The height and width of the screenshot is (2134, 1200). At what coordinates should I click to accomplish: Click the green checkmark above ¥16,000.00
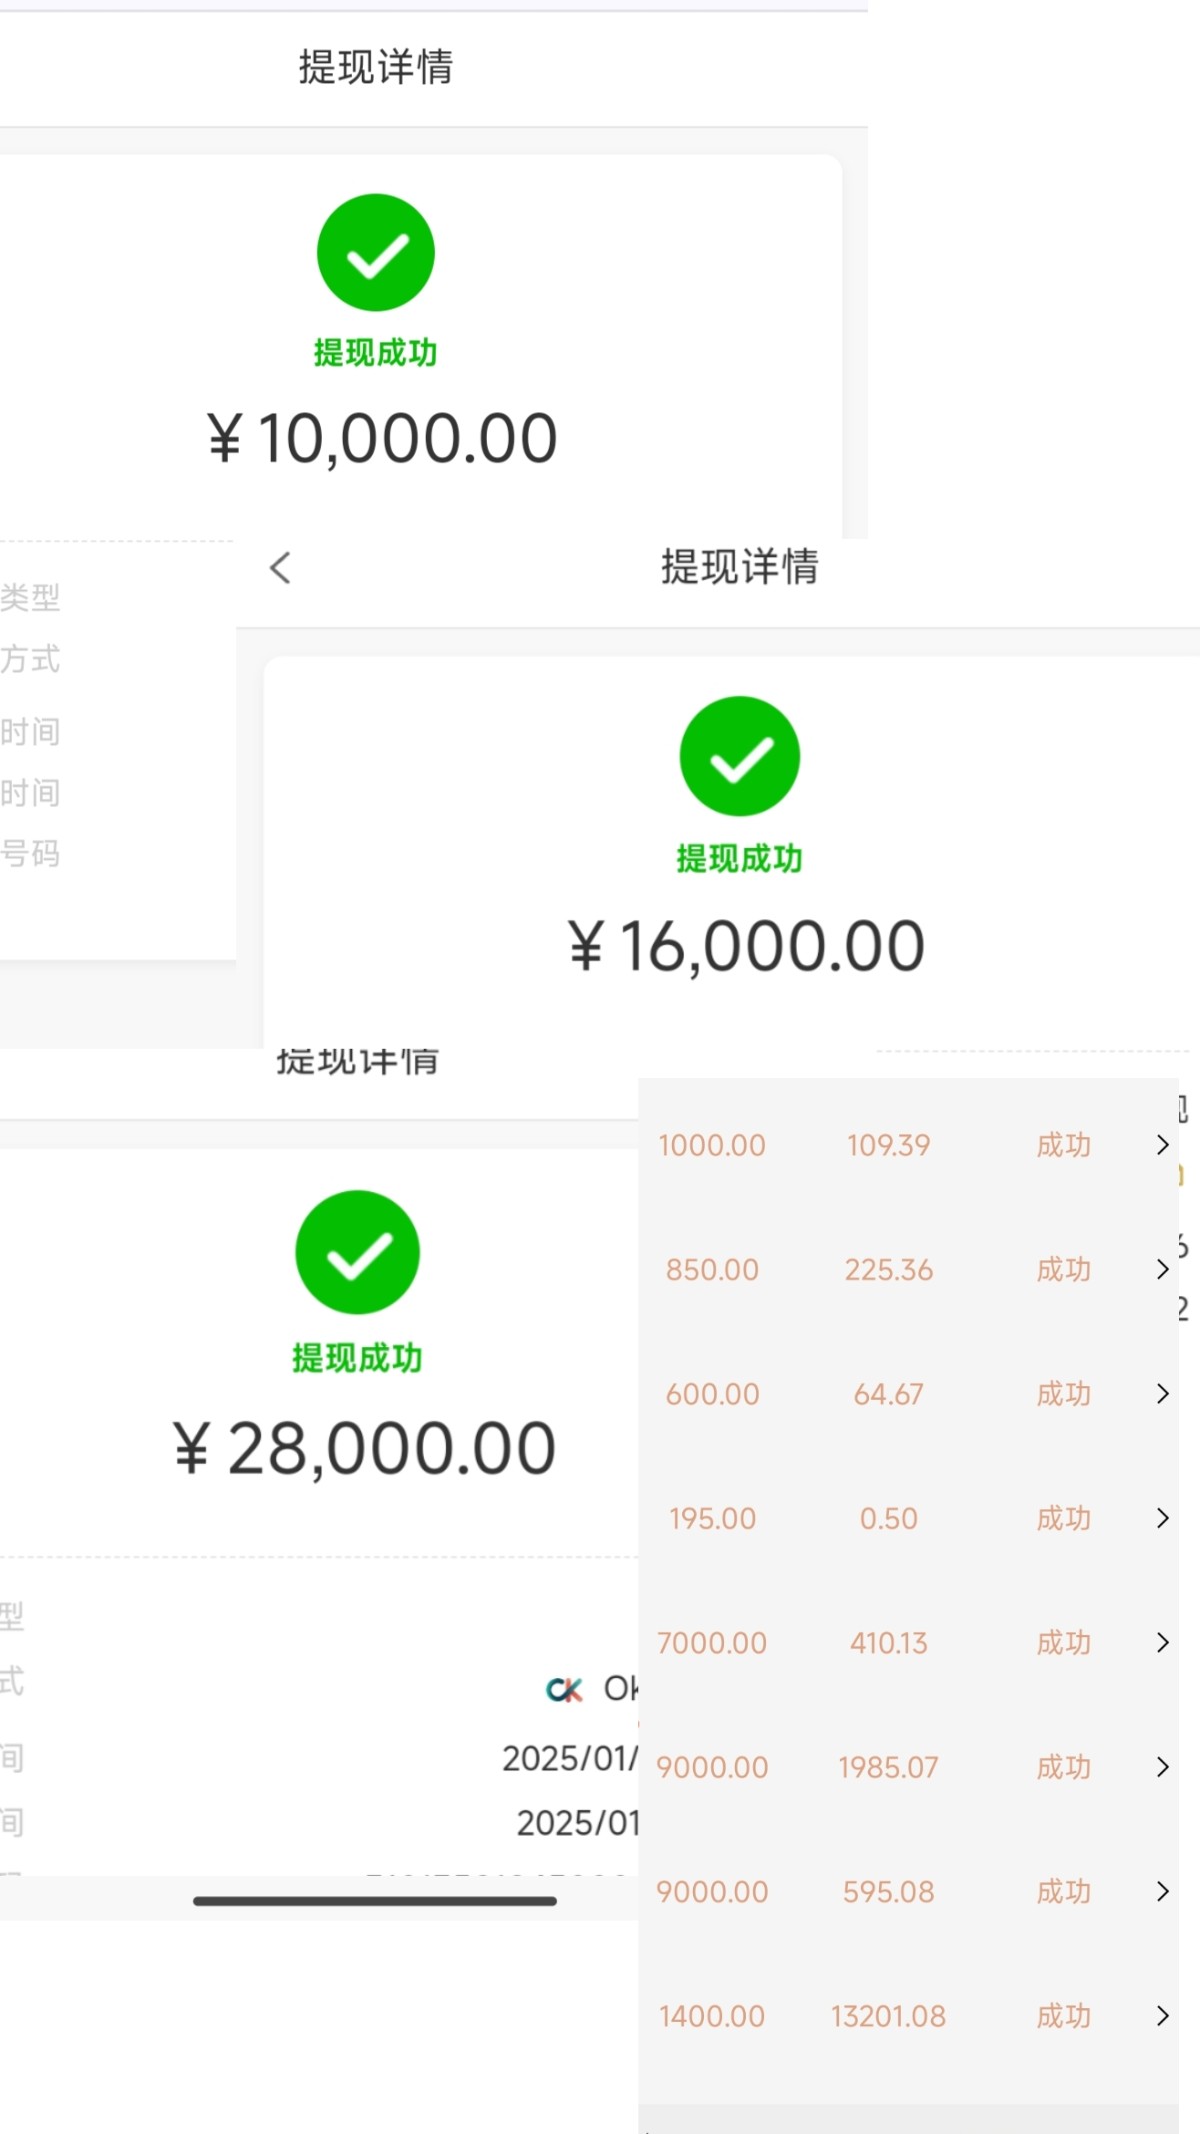click(740, 756)
